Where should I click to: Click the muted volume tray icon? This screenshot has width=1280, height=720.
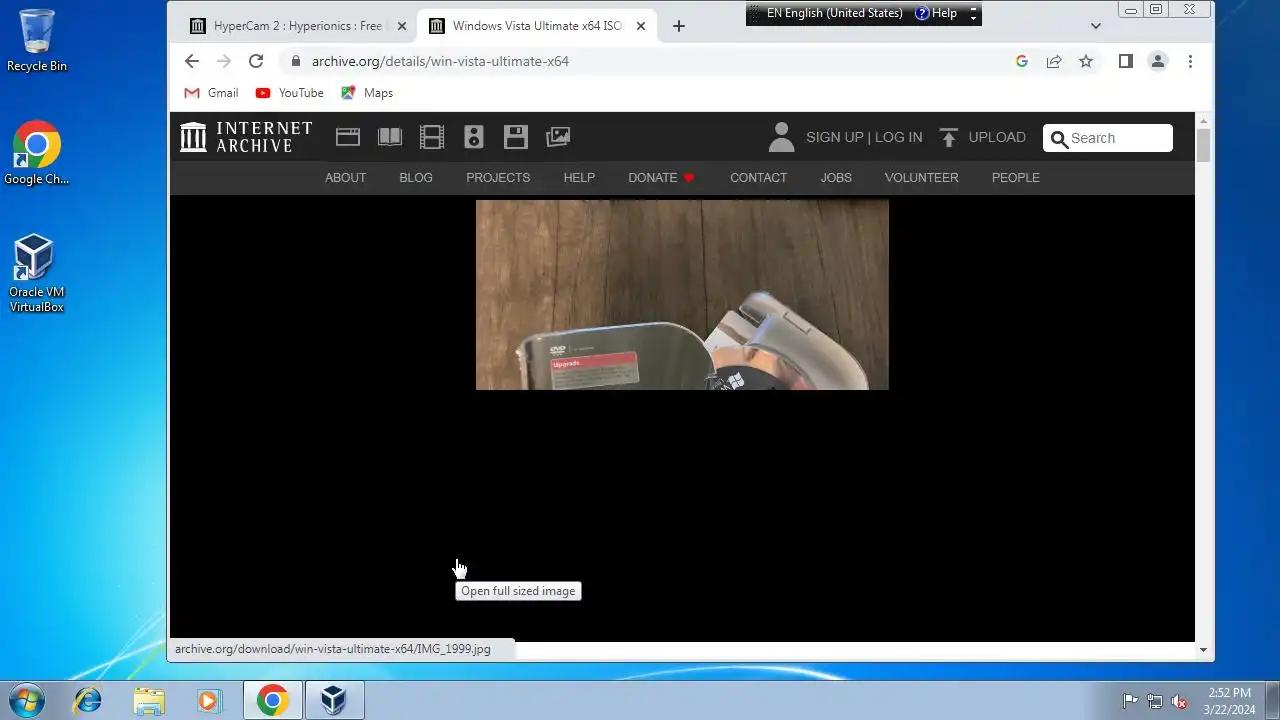coord(1180,701)
